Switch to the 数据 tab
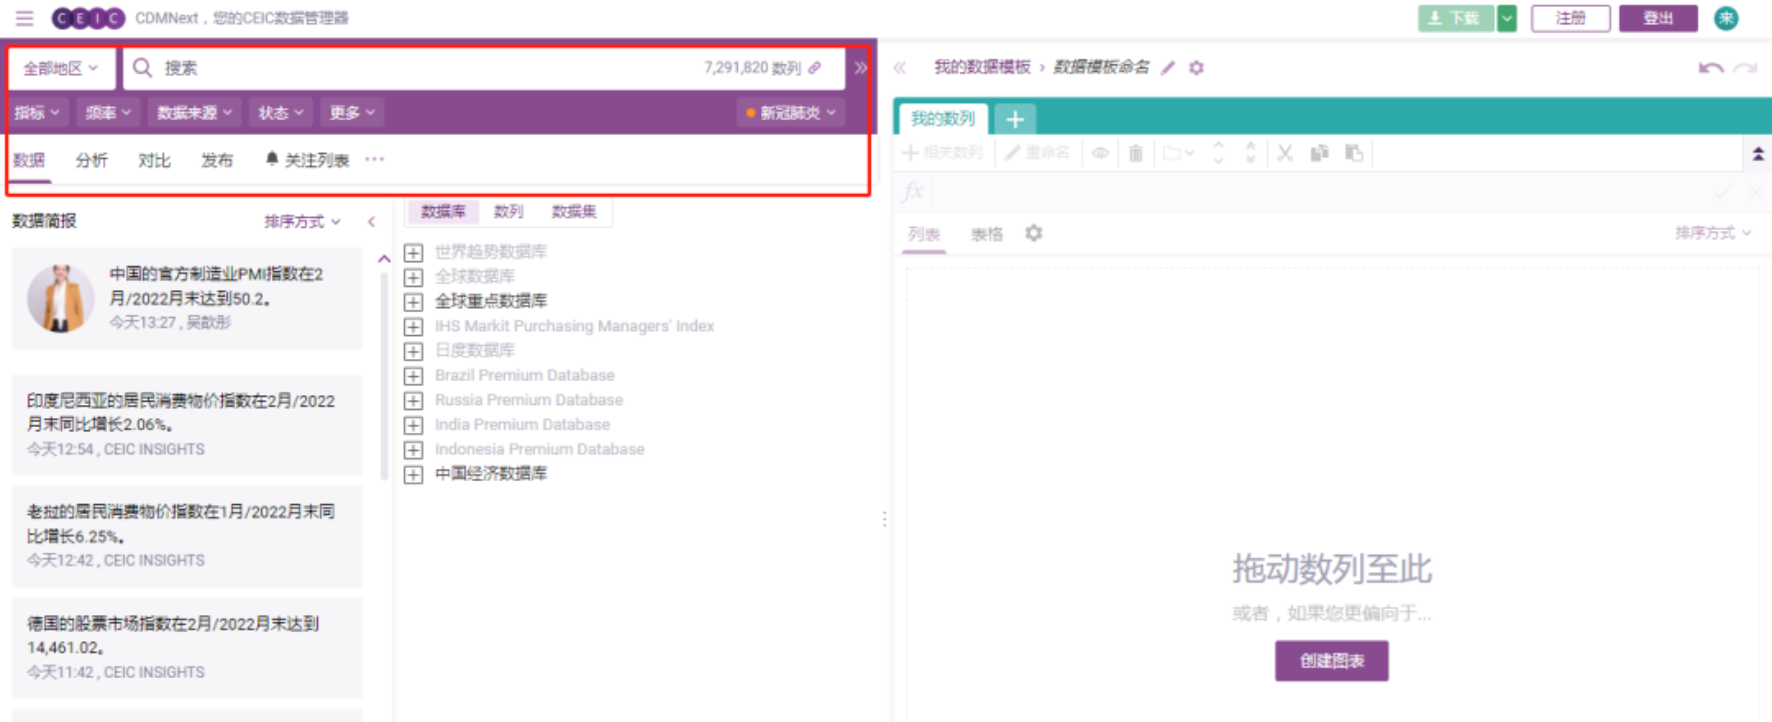 29,160
